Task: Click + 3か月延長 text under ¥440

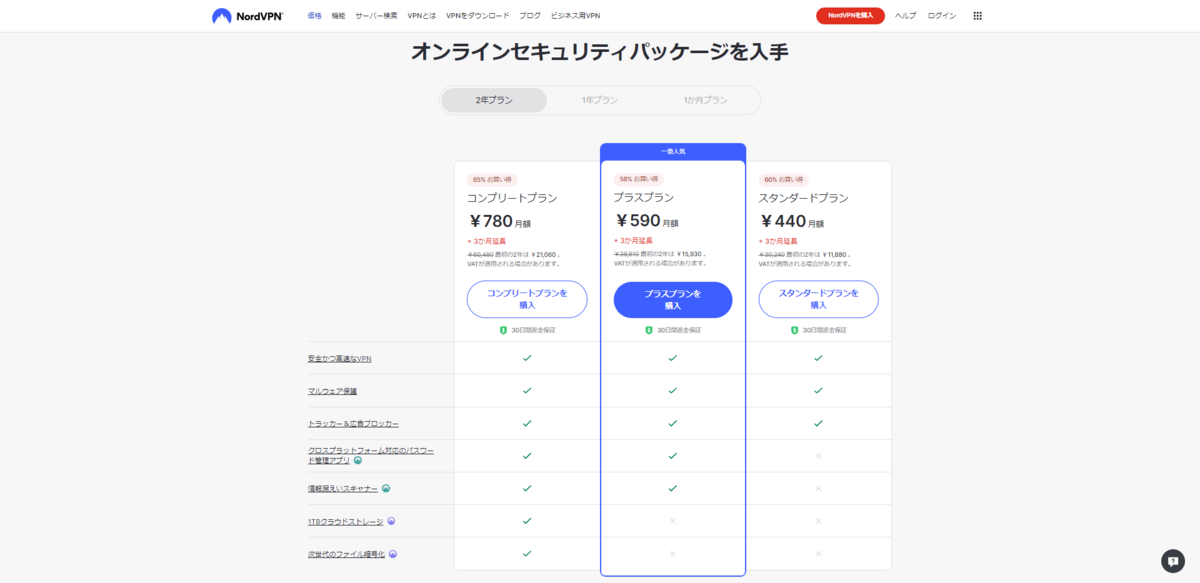Action: coord(779,241)
